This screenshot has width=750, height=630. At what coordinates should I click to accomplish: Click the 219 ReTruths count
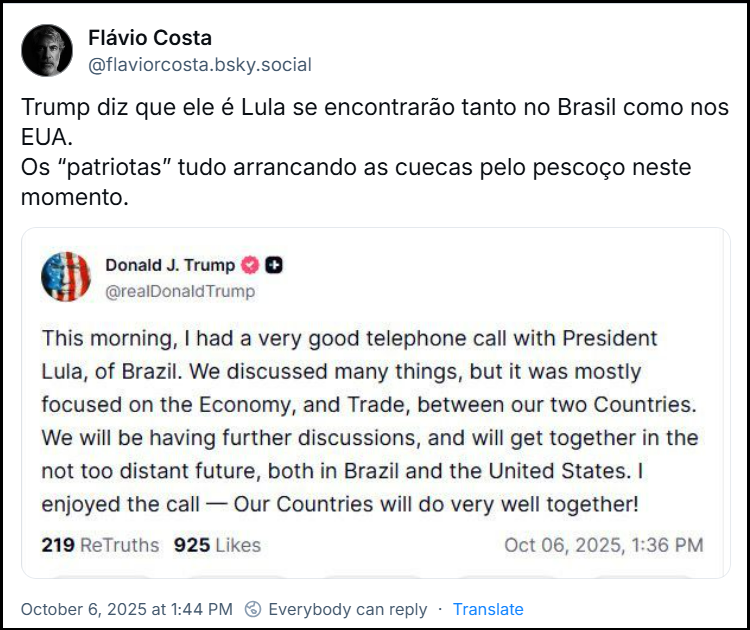pyautogui.click(x=100, y=545)
